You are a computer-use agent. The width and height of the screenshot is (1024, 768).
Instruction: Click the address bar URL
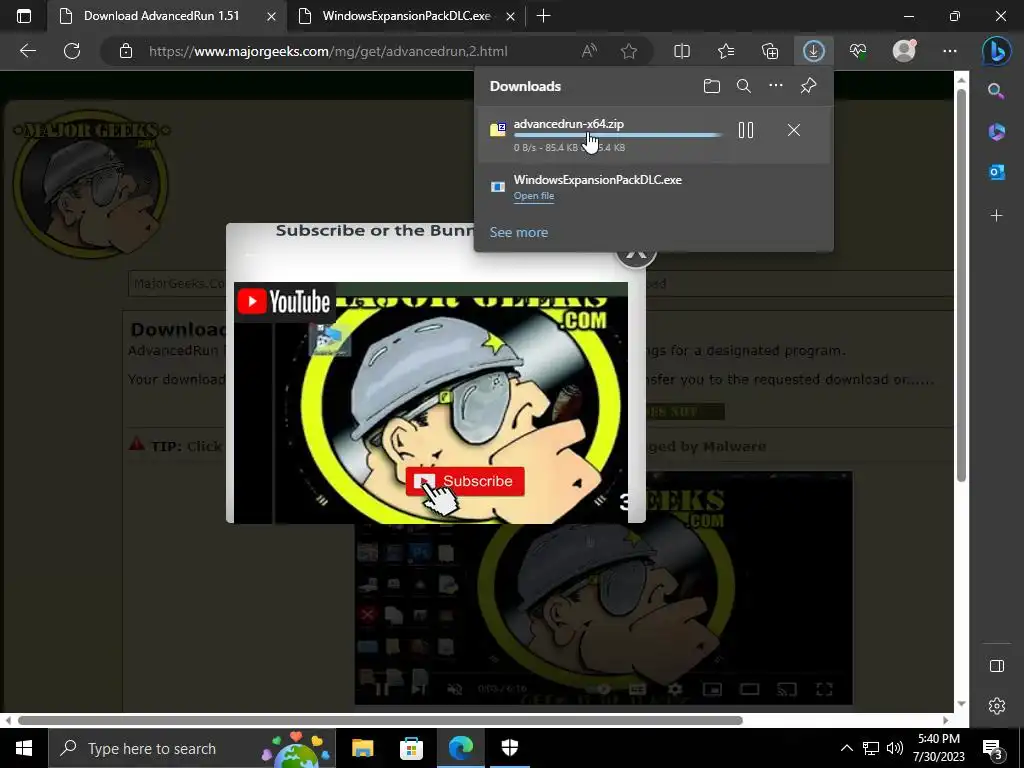click(x=328, y=51)
